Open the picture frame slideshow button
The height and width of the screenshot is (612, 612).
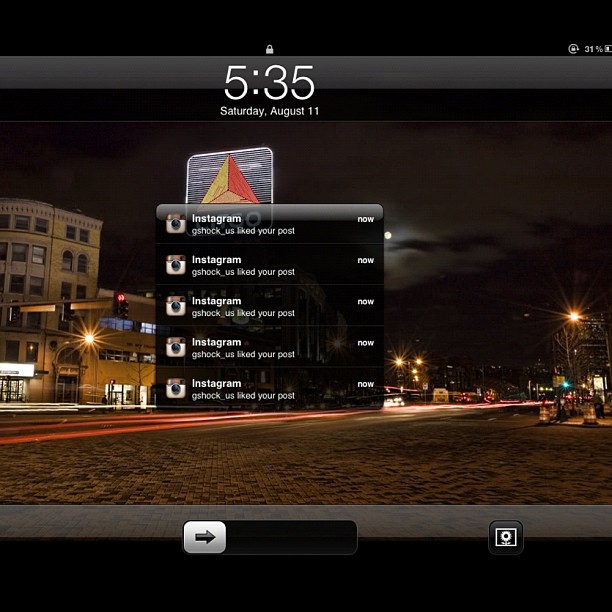505,537
